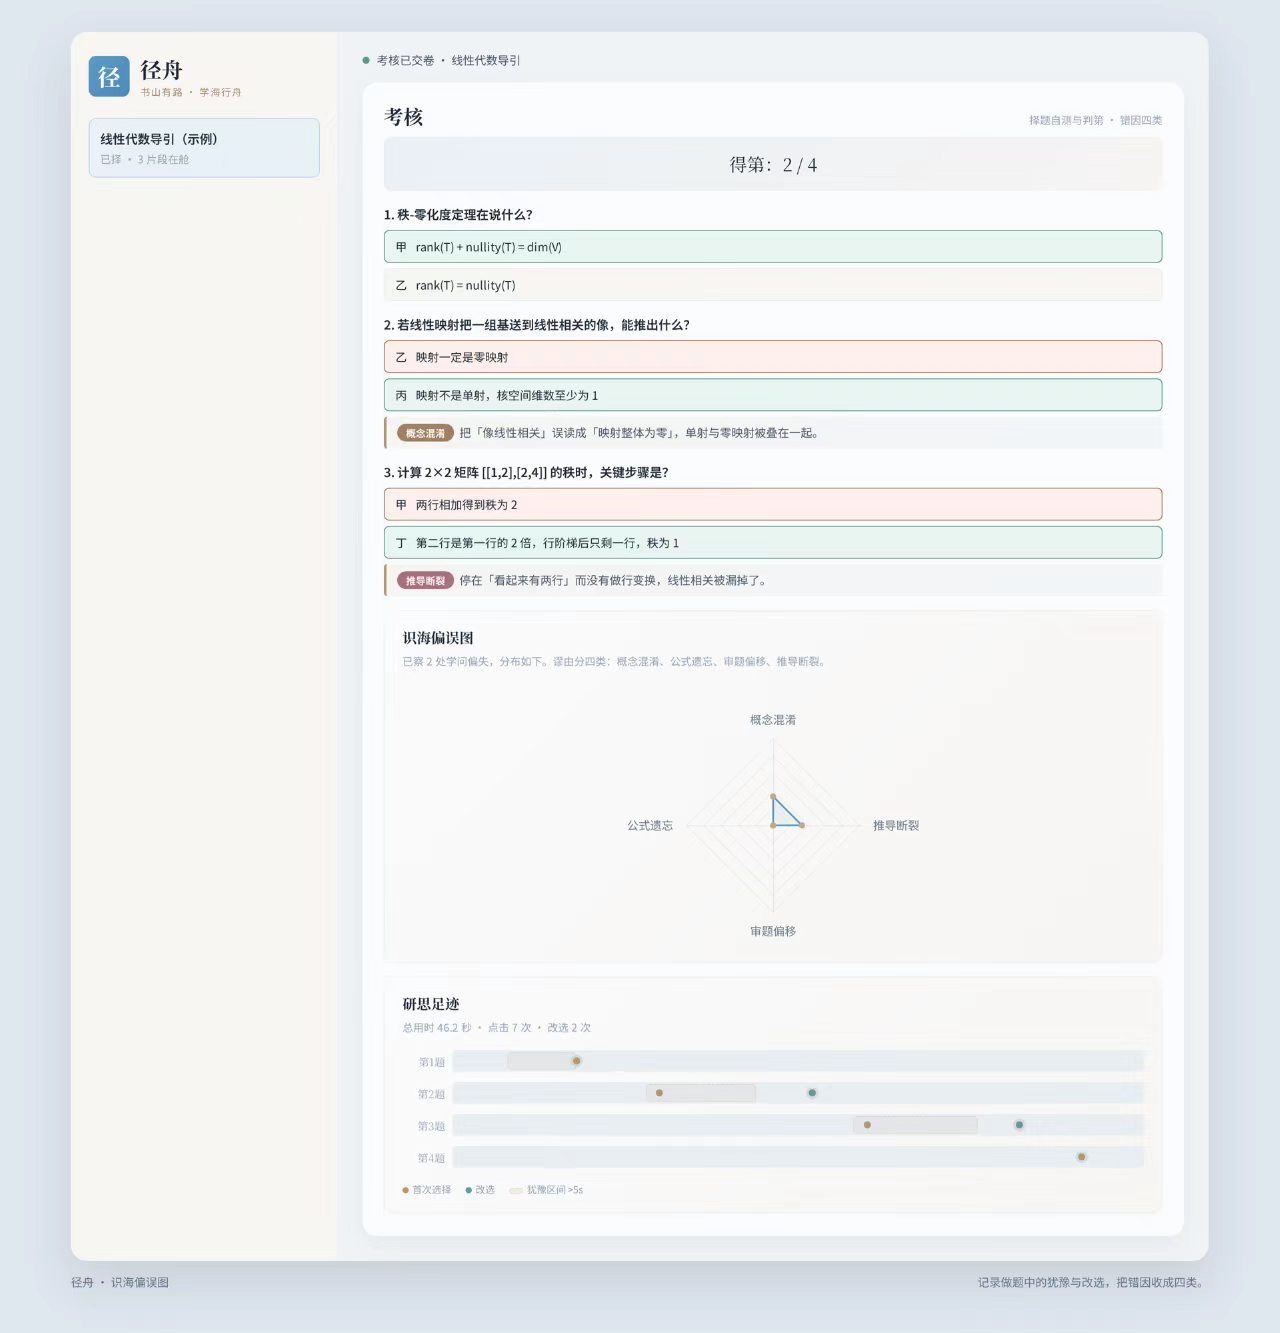Click the grey hesitation bar in row 第3题

click(x=915, y=1125)
